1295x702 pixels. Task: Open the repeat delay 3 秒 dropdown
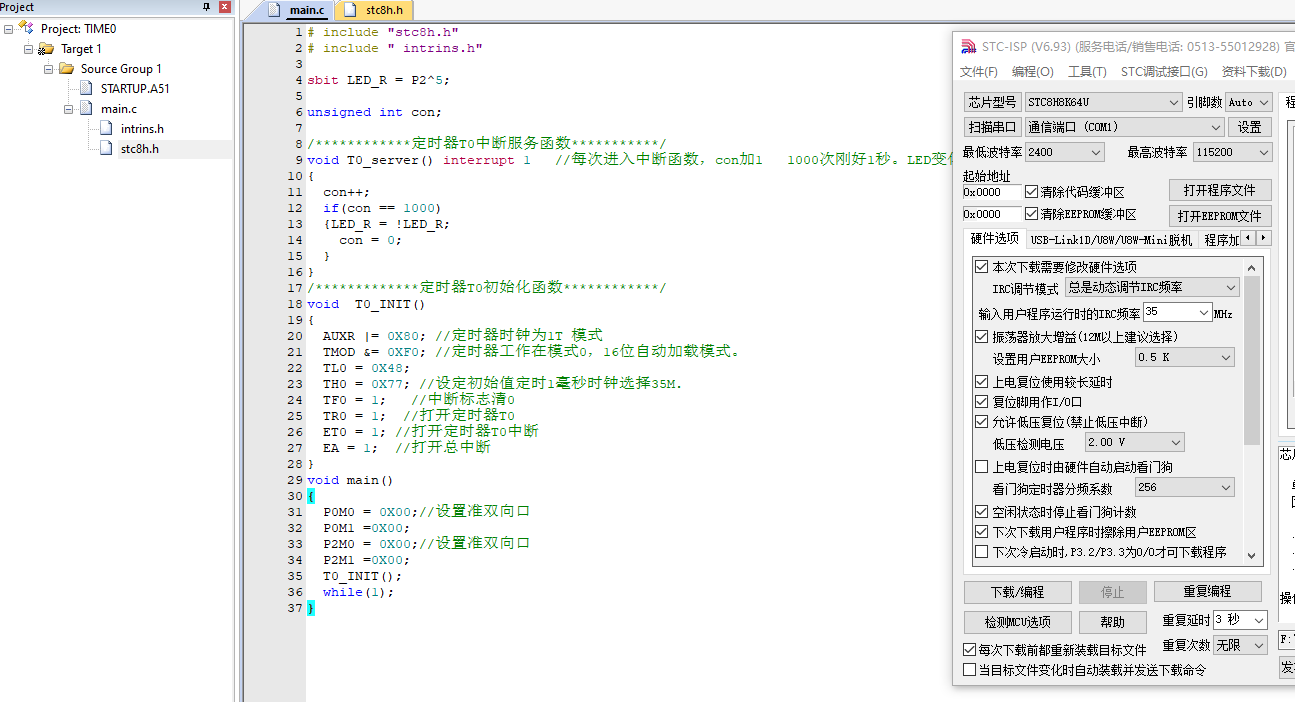1240,620
